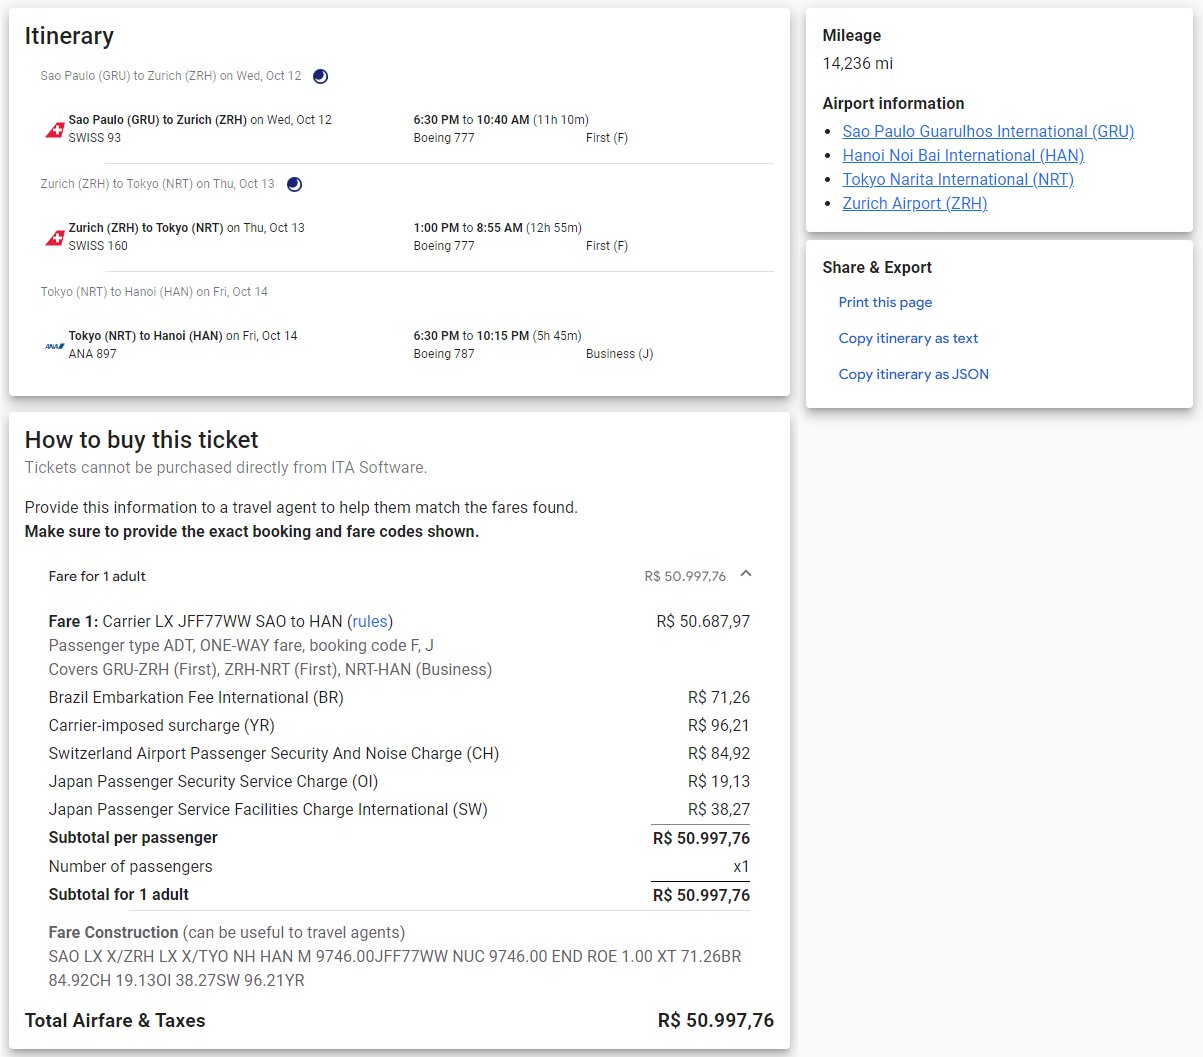Click R$ 96,21 surcharge amount
This screenshot has height=1057, width=1203.
(x=719, y=725)
